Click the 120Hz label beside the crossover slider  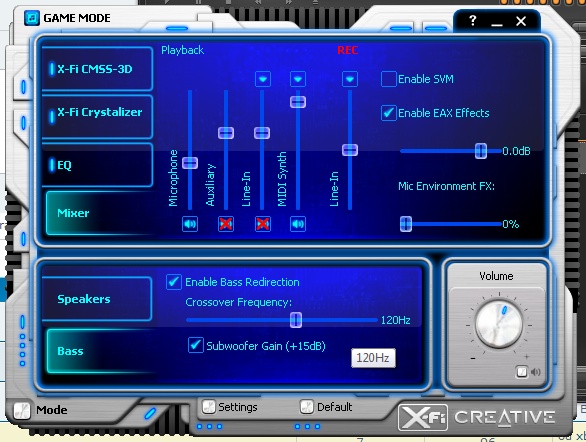(395, 320)
